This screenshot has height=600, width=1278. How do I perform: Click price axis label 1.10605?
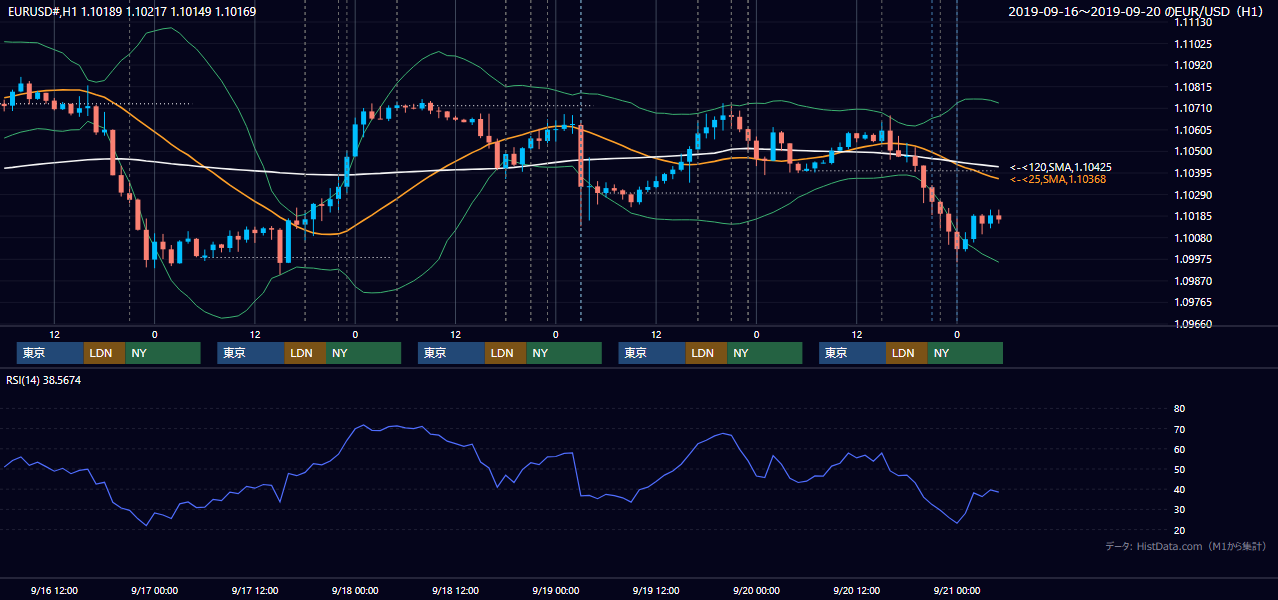tap(1194, 130)
